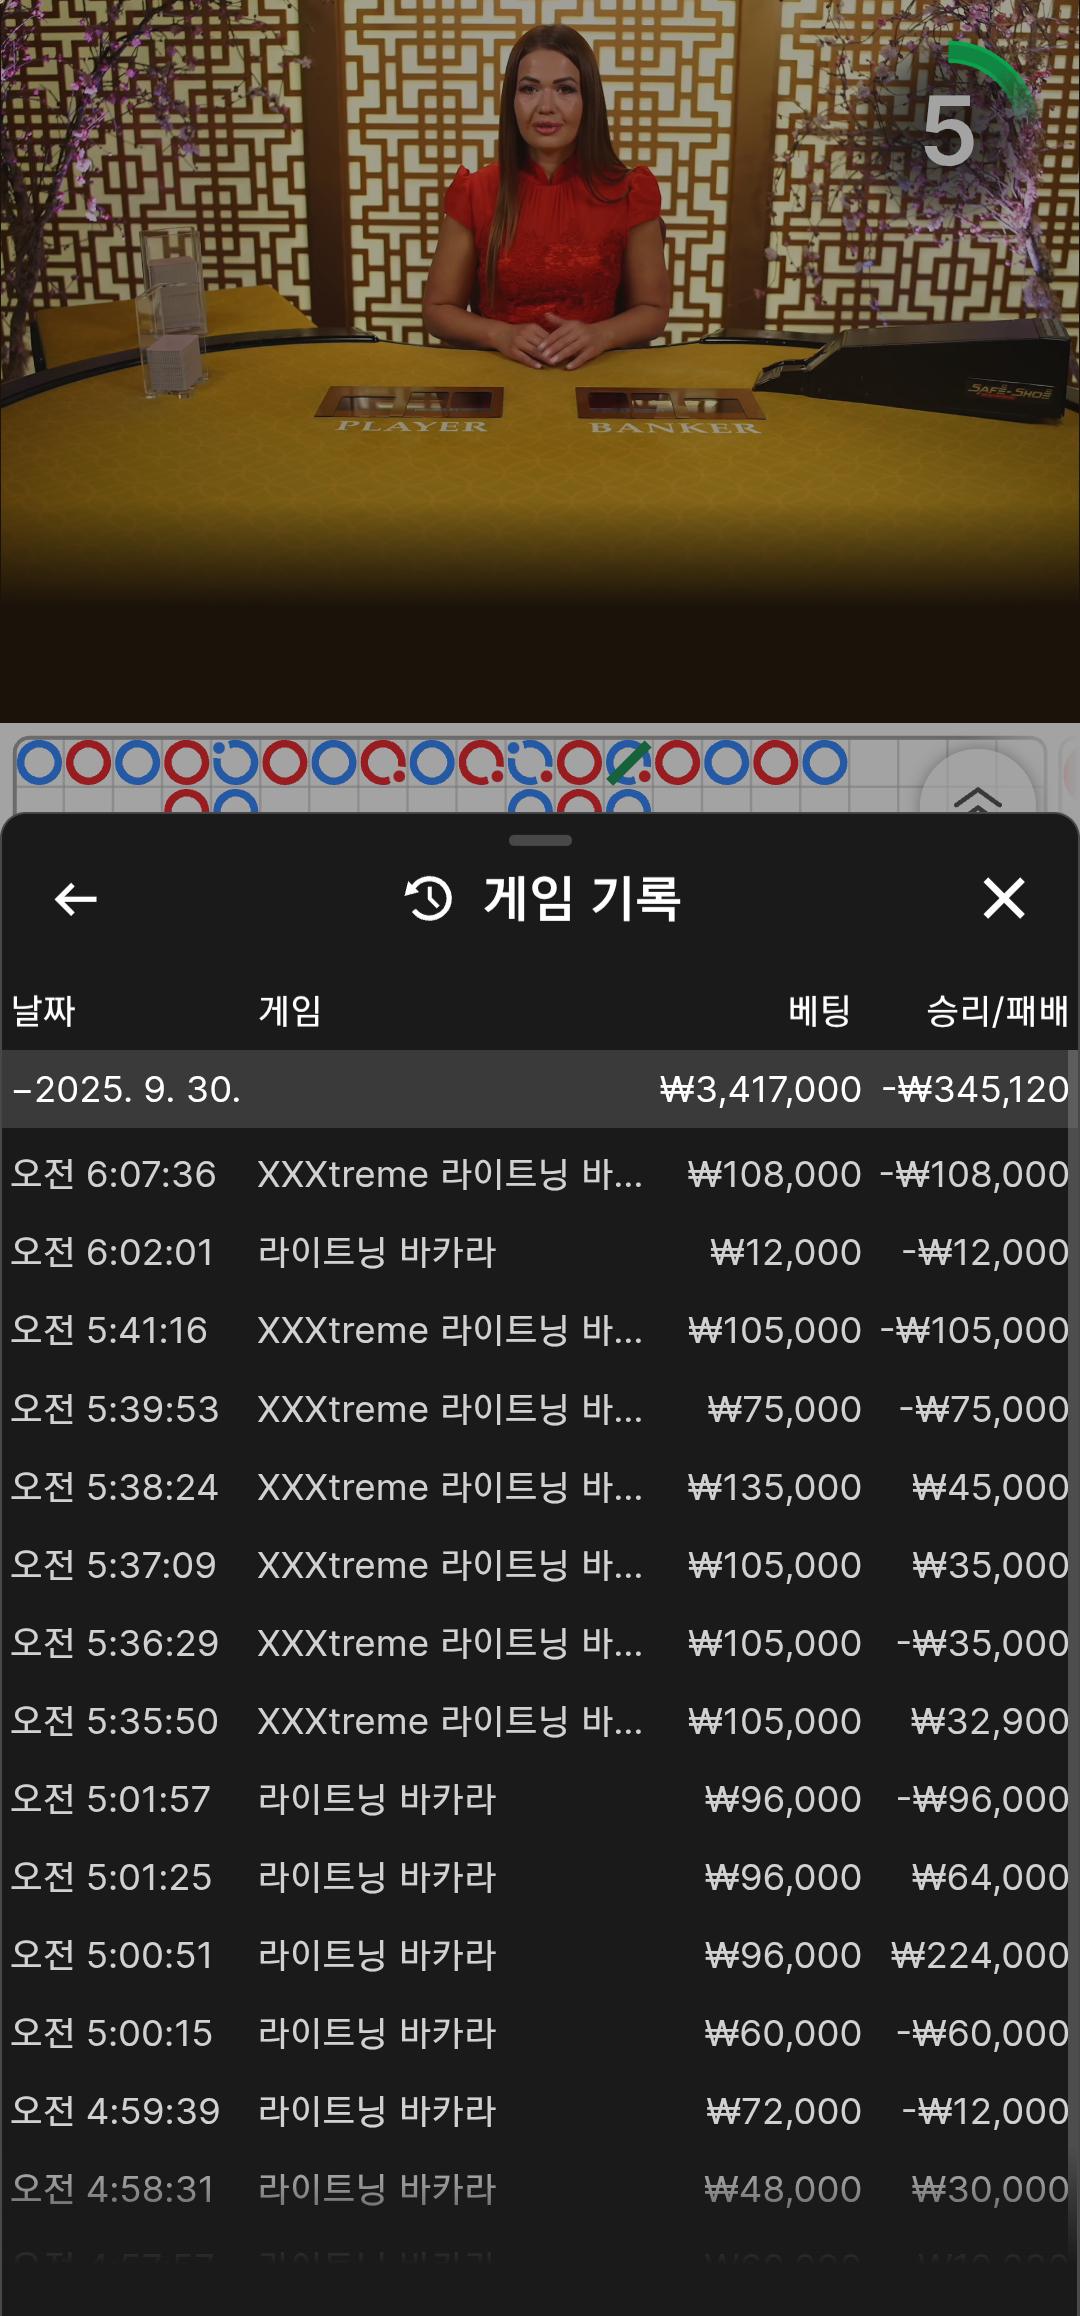Open the 오전 6:07:36 XXXtreme game record
Screen dimensions: 1080x2316
540,1174
